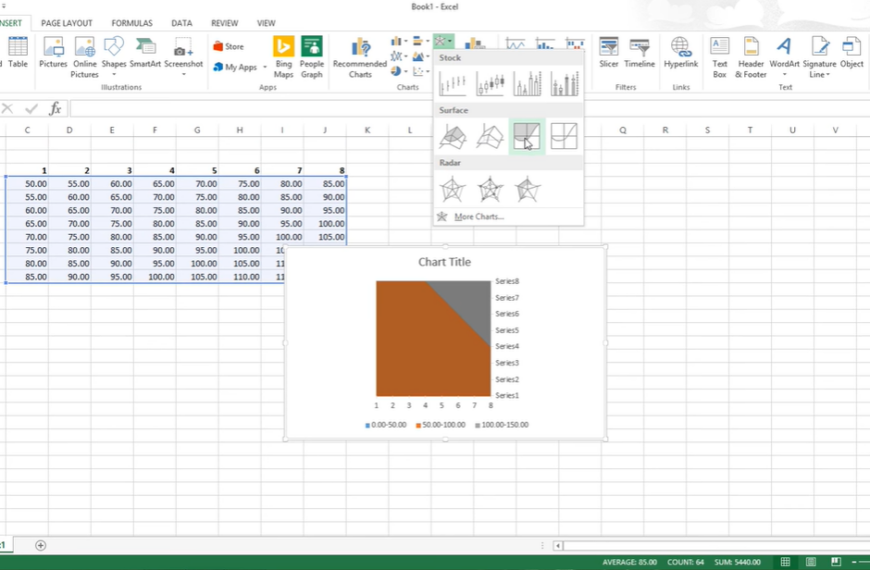The width and height of the screenshot is (870, 570).
Task: Select legend entry 50.00-100.00
Action: [x=441, y=425]
